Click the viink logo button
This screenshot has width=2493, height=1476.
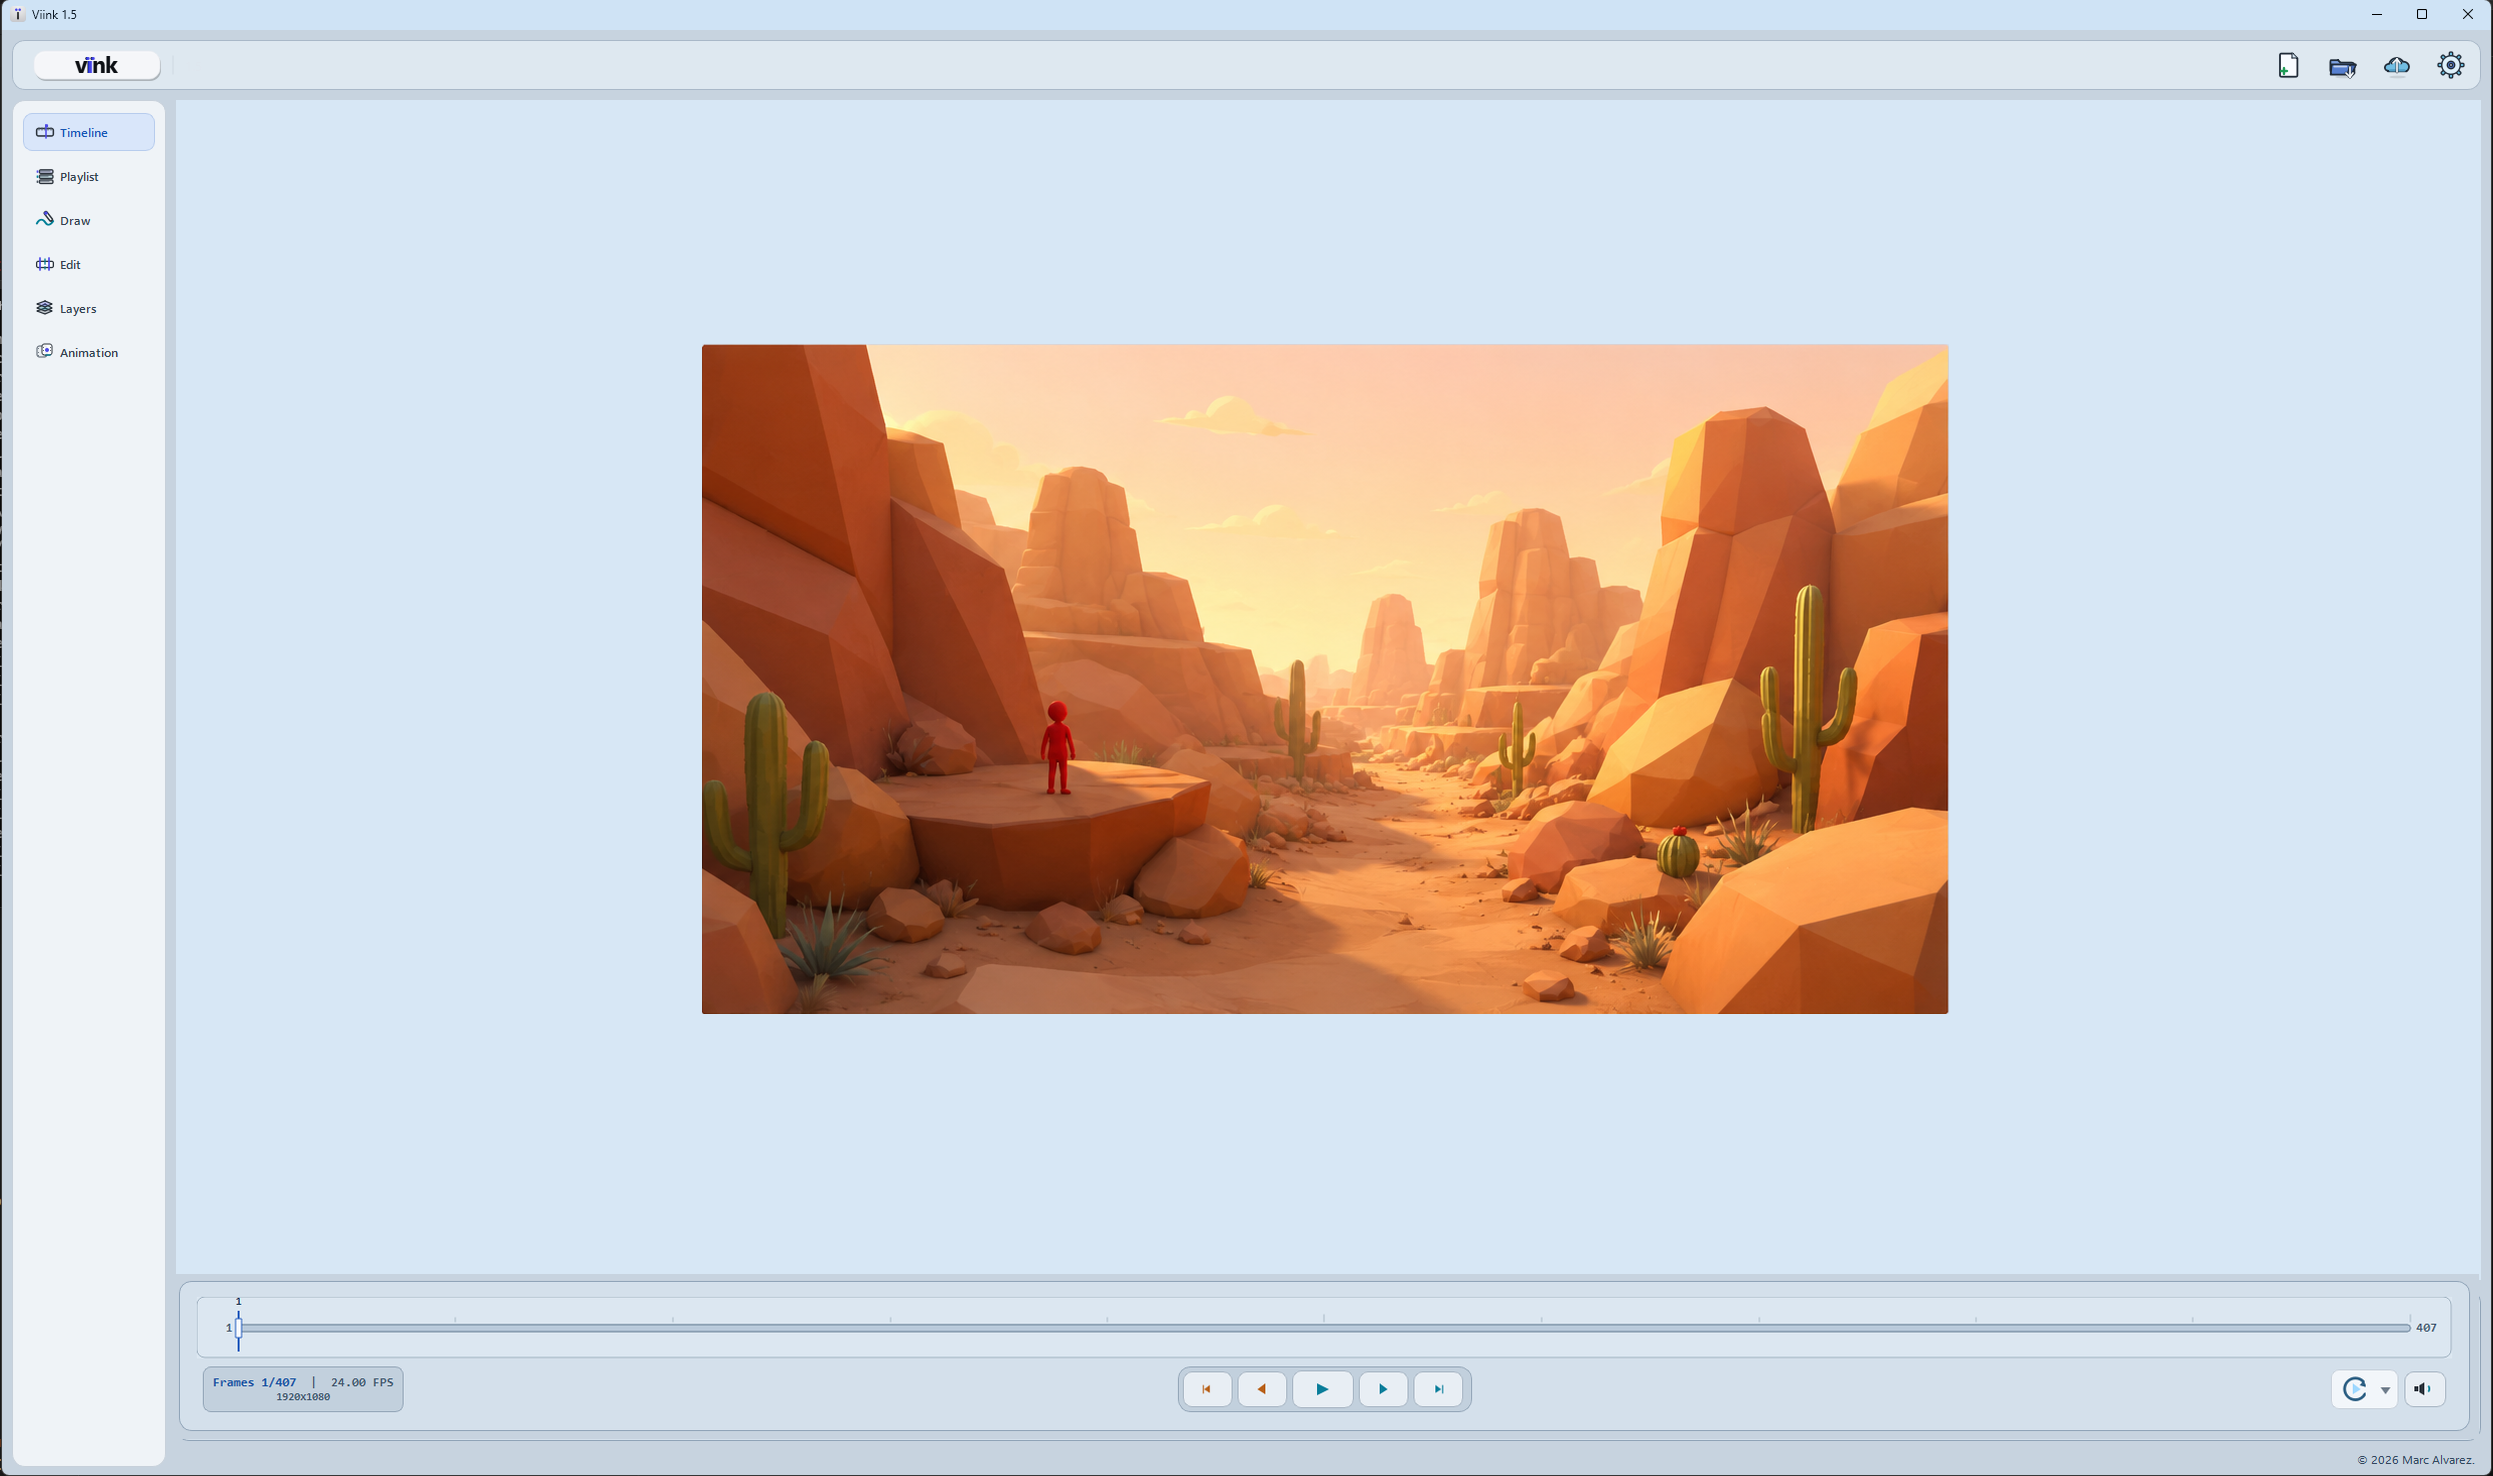[x=97, y=65]
